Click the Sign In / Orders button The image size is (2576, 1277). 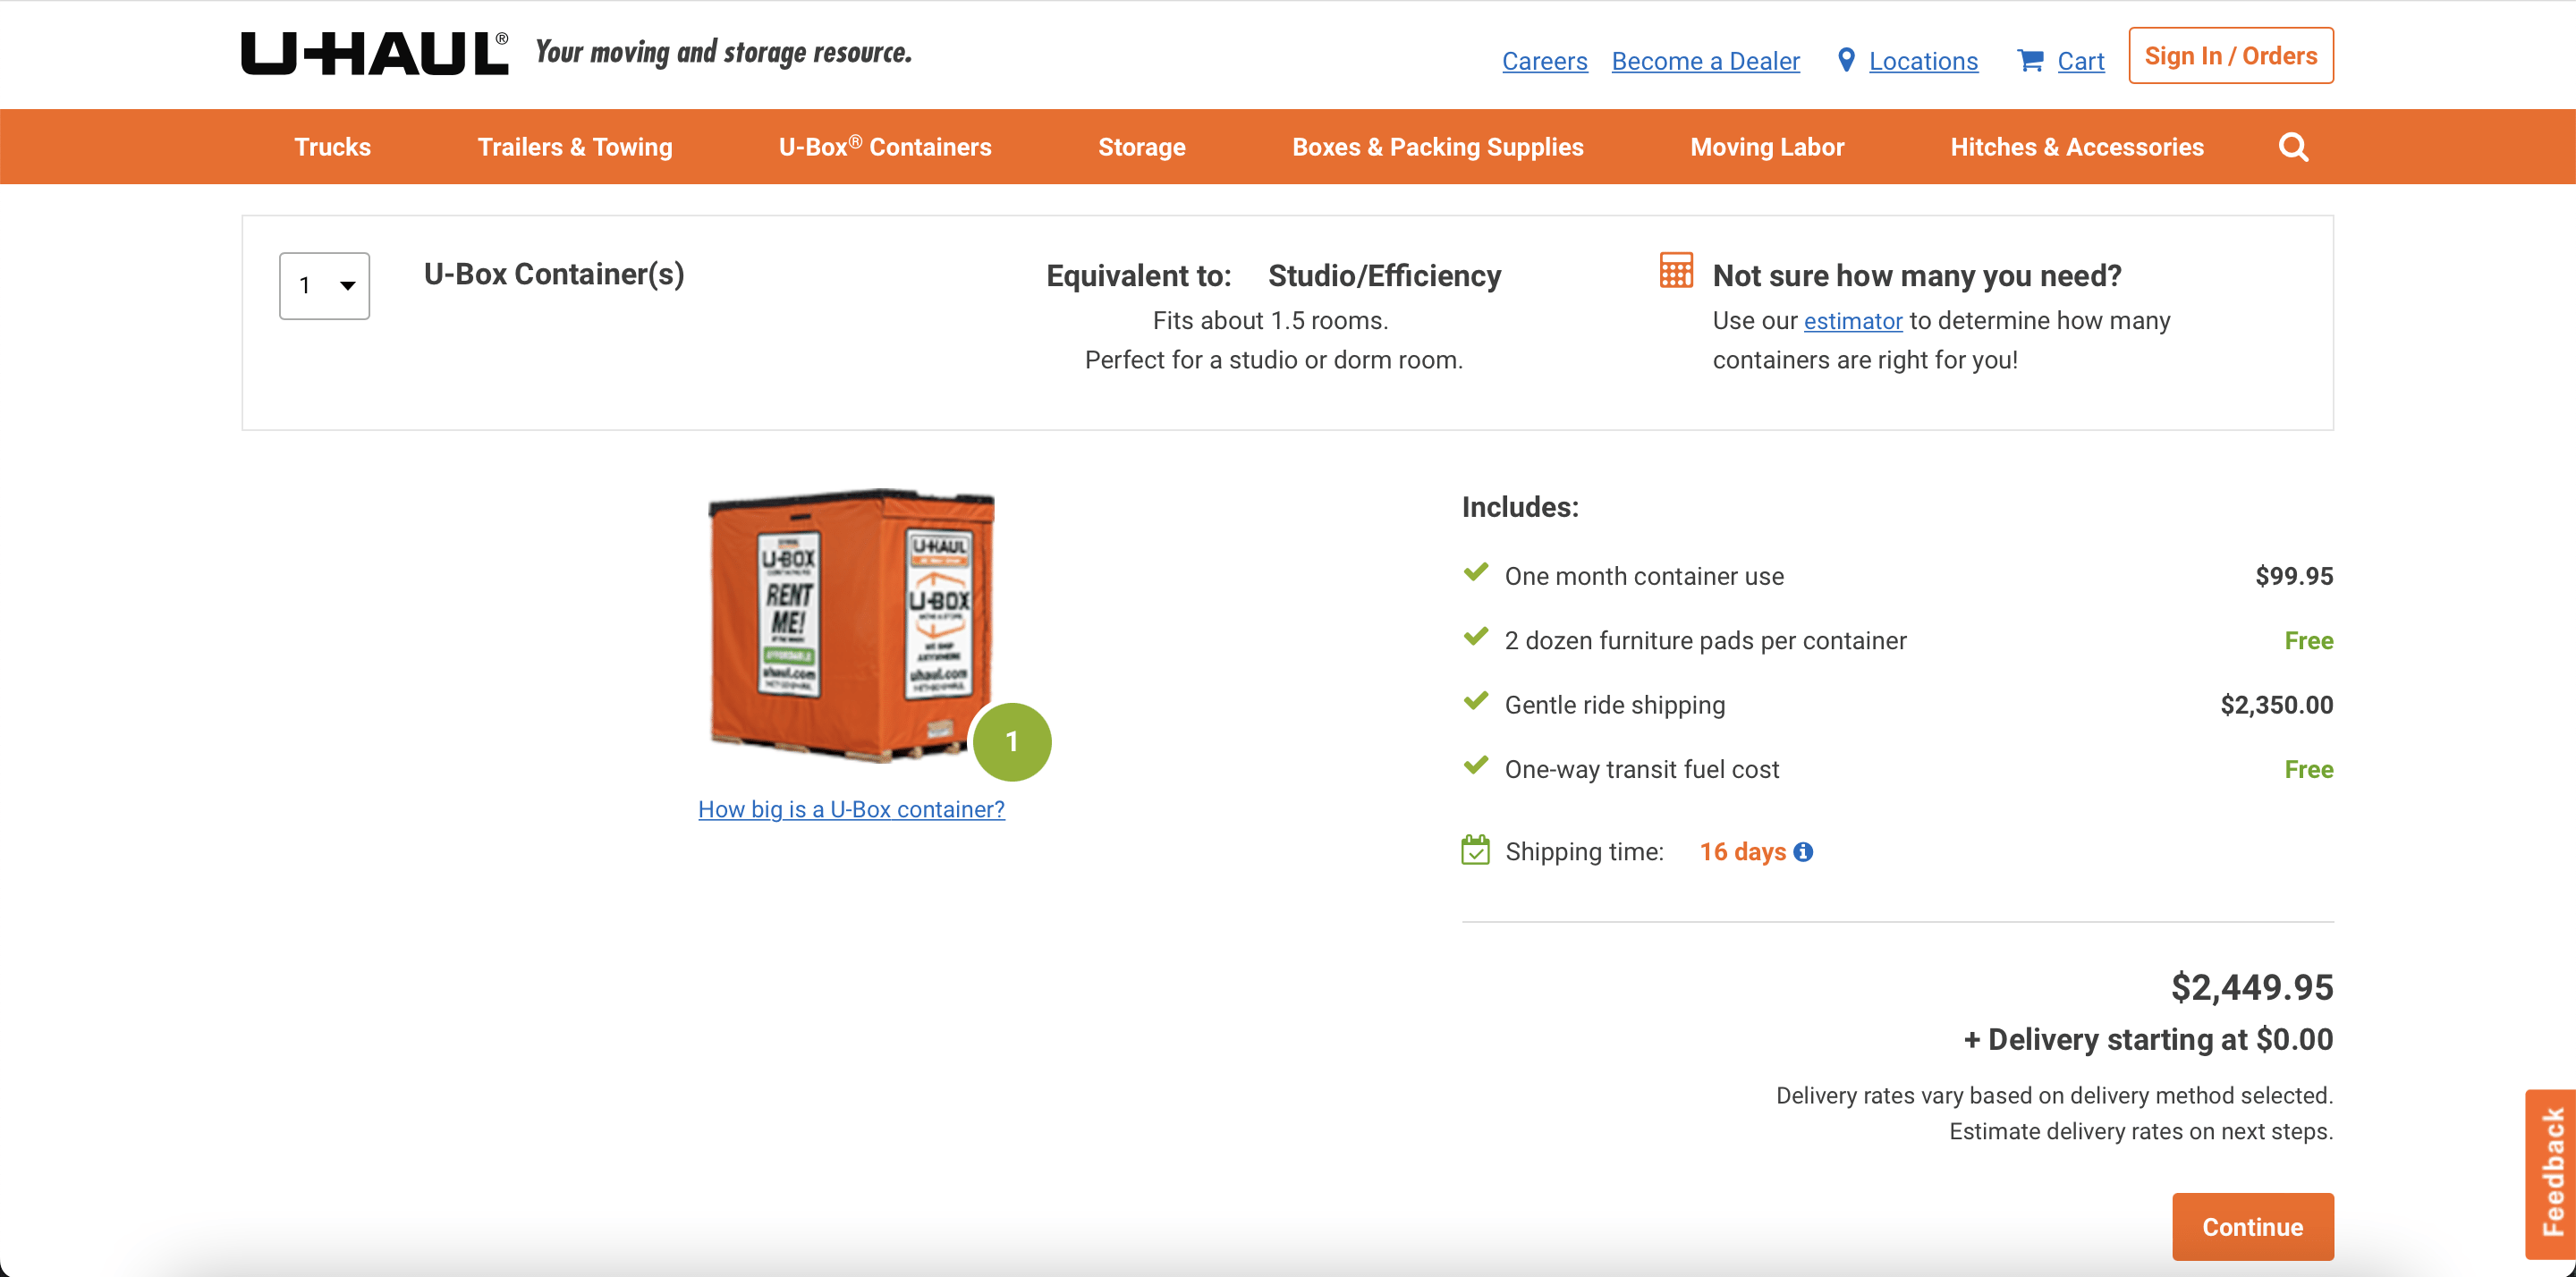click(2230, 56)
